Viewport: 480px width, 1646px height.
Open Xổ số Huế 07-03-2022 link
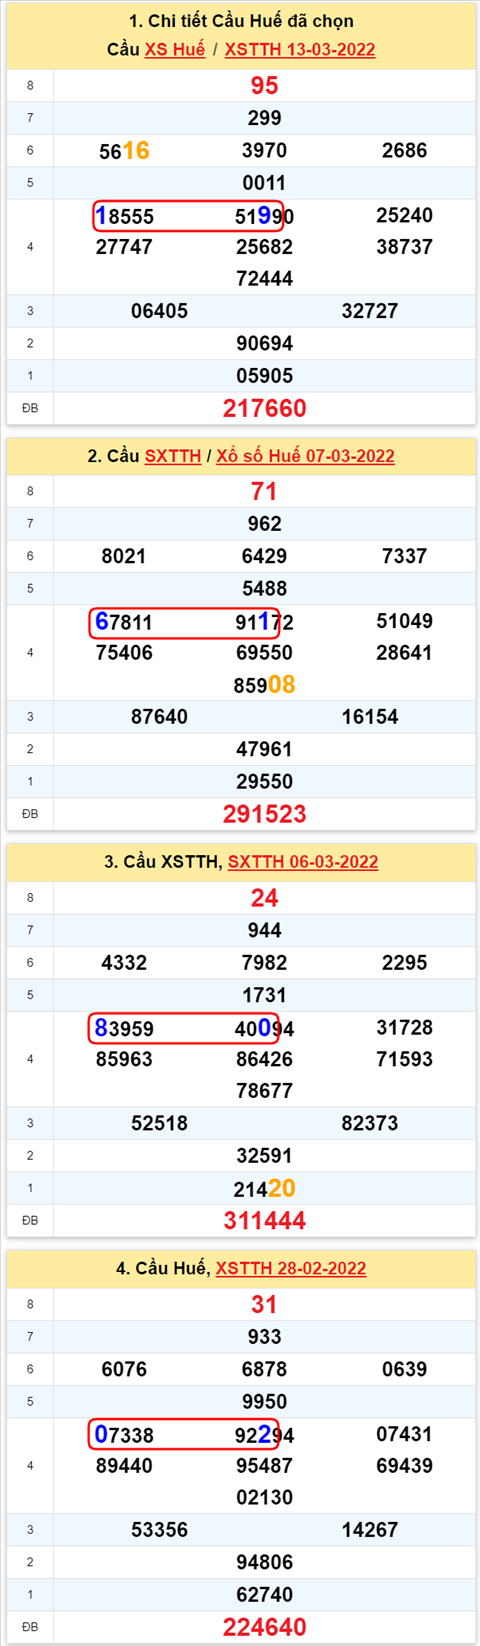tap(305, 456)
